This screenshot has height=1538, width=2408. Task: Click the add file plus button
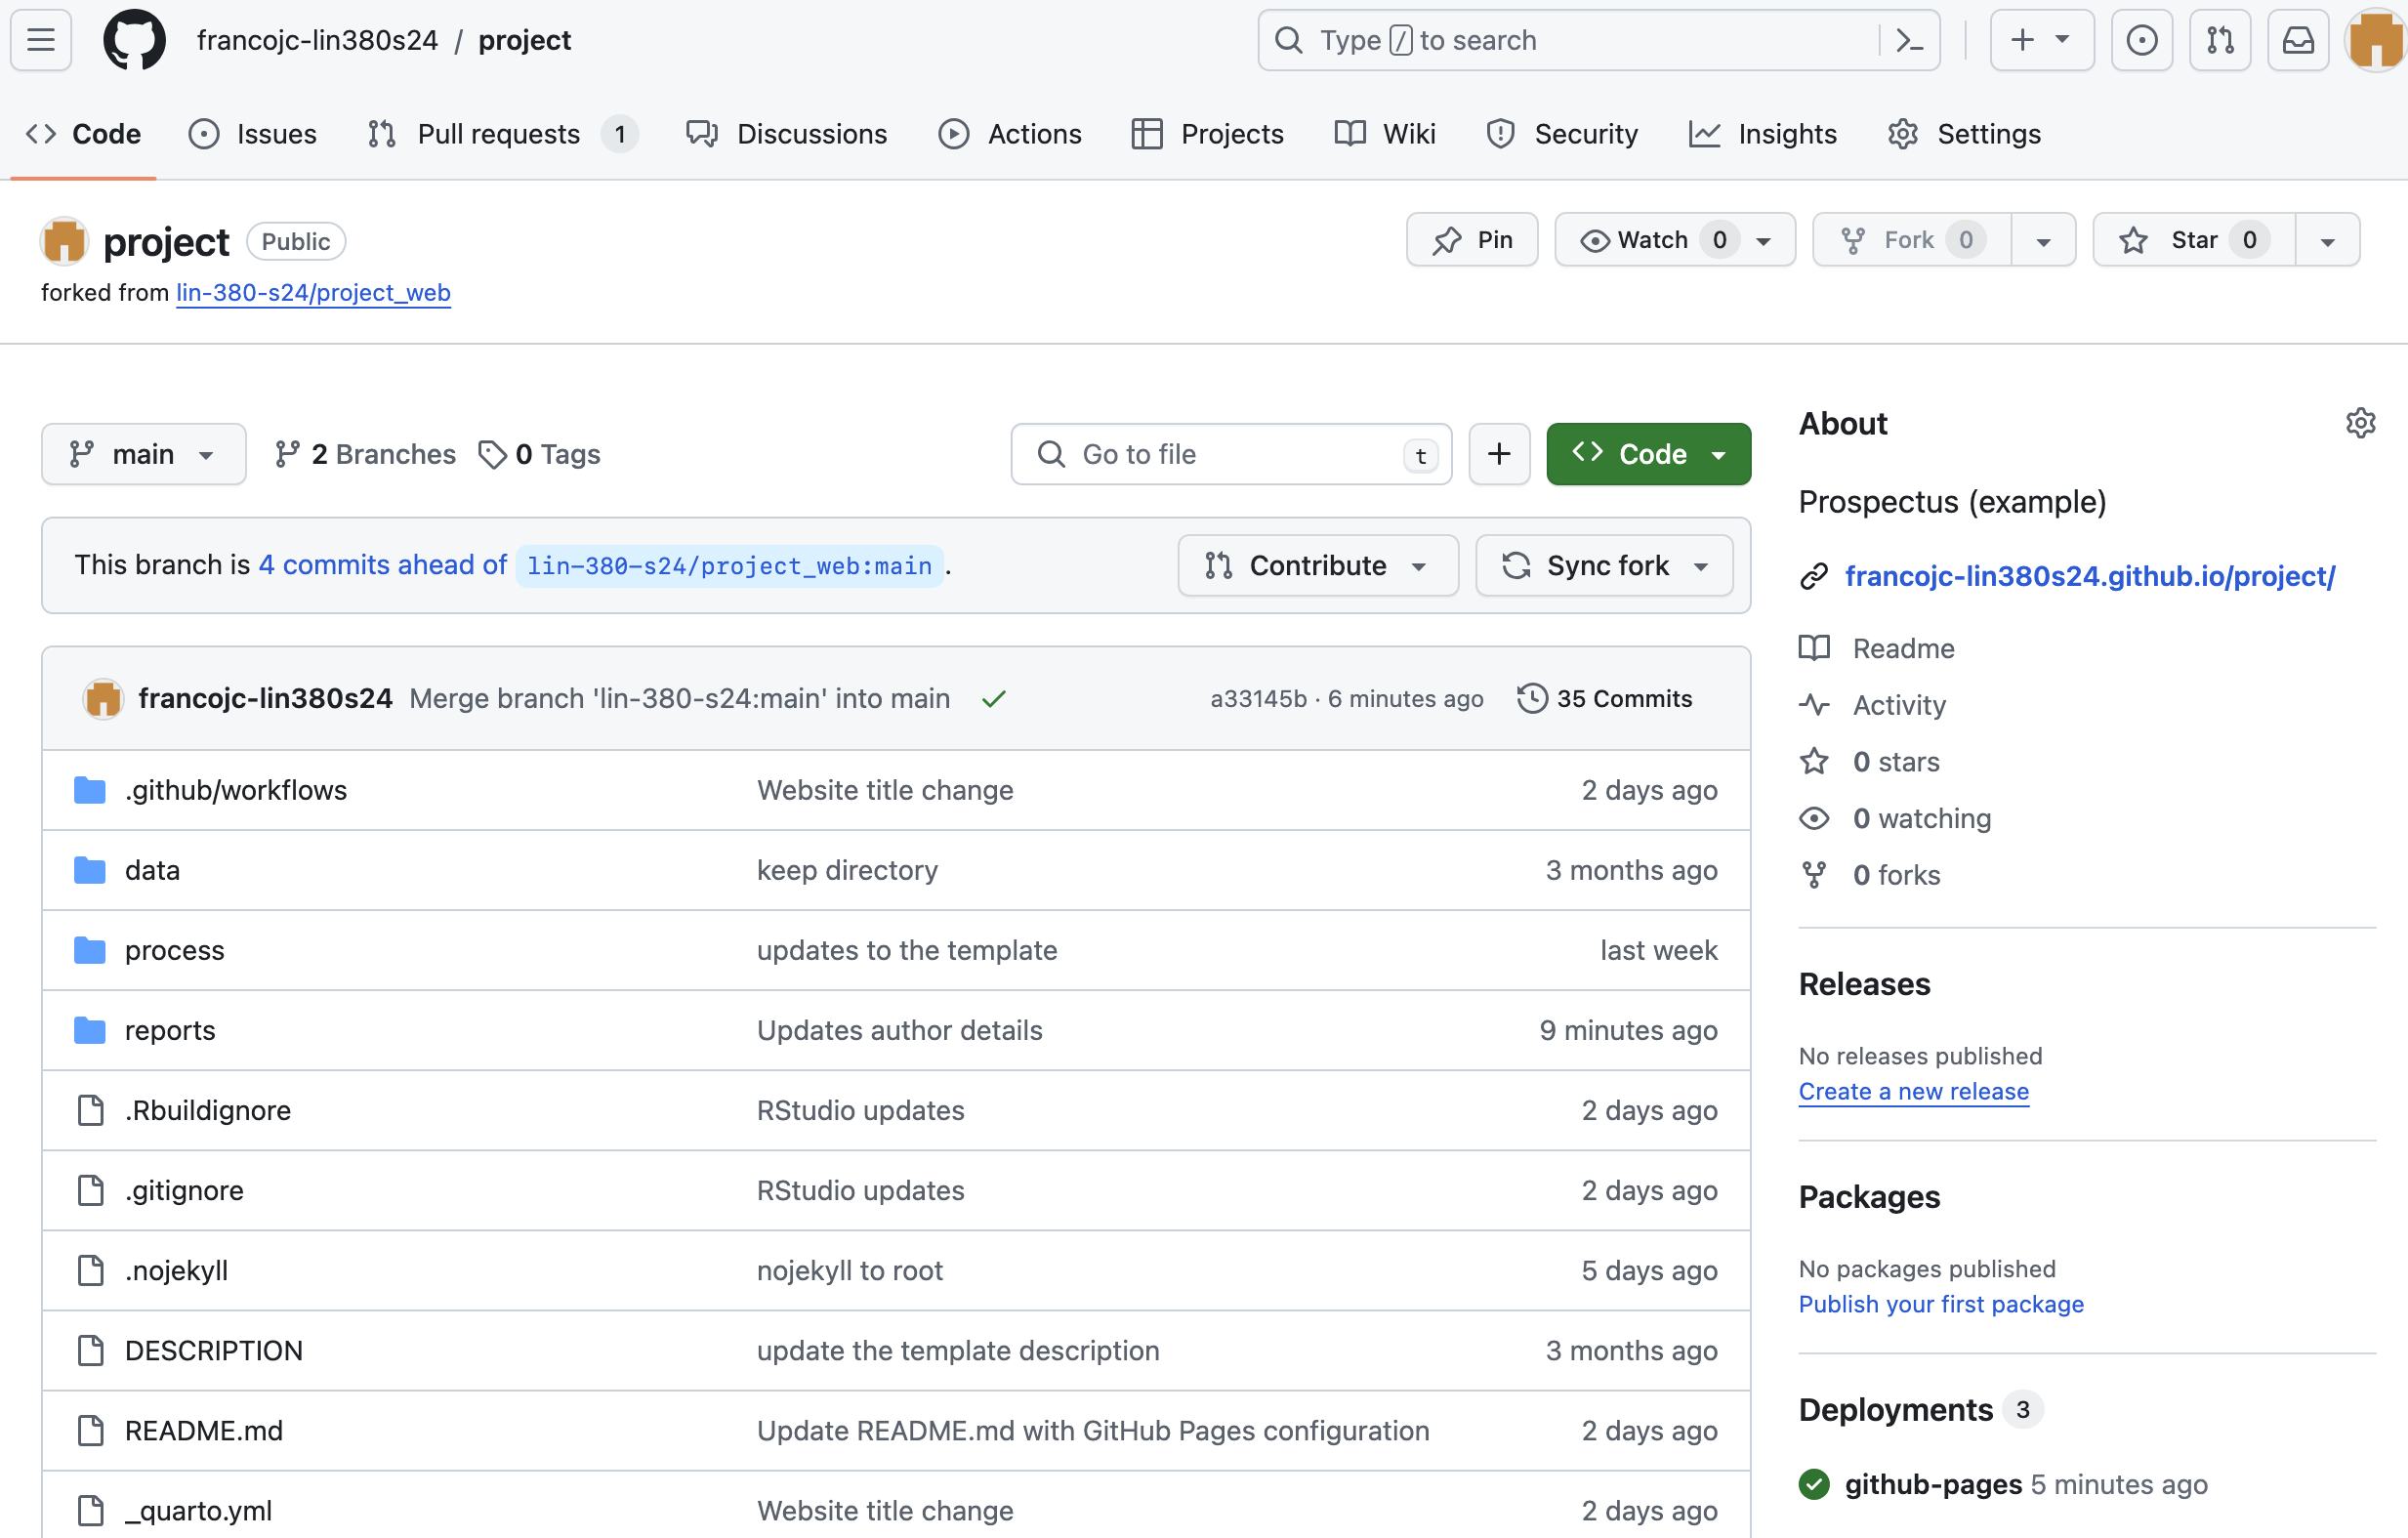click(1498, 454)
